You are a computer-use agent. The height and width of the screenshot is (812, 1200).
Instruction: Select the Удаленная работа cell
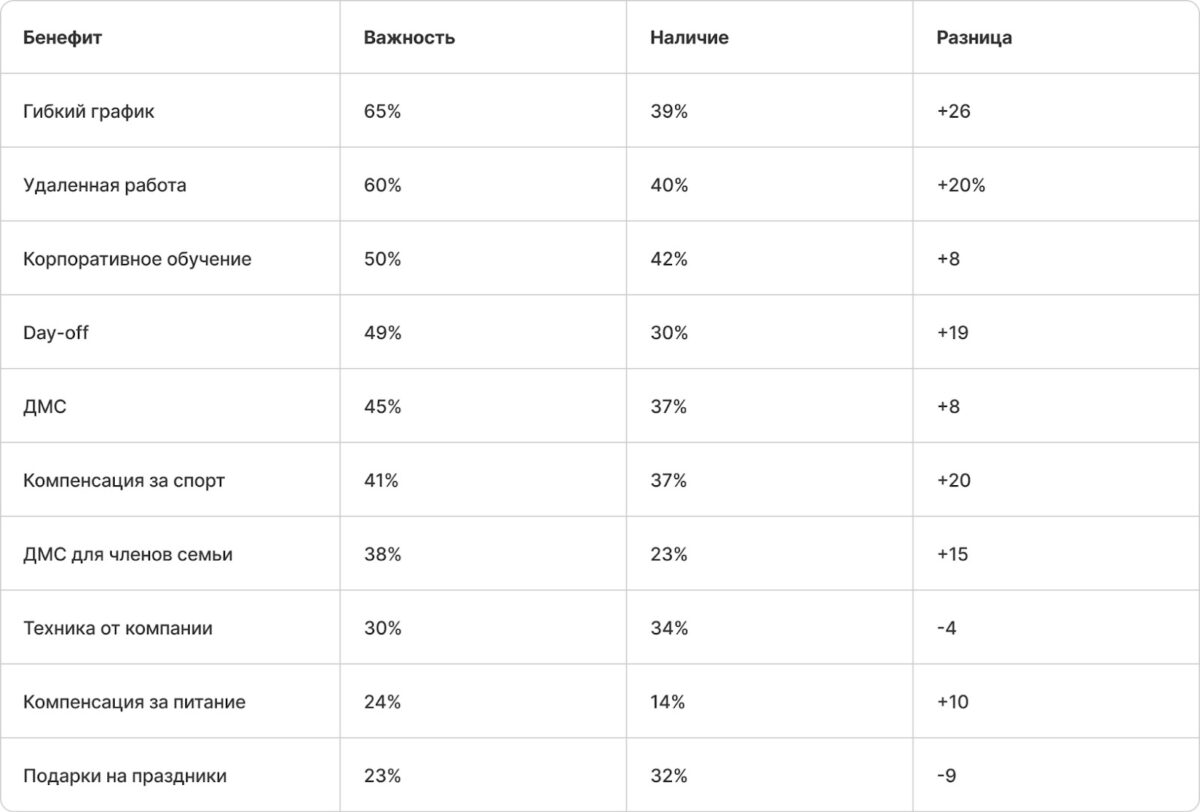click(x=104, y=186)
